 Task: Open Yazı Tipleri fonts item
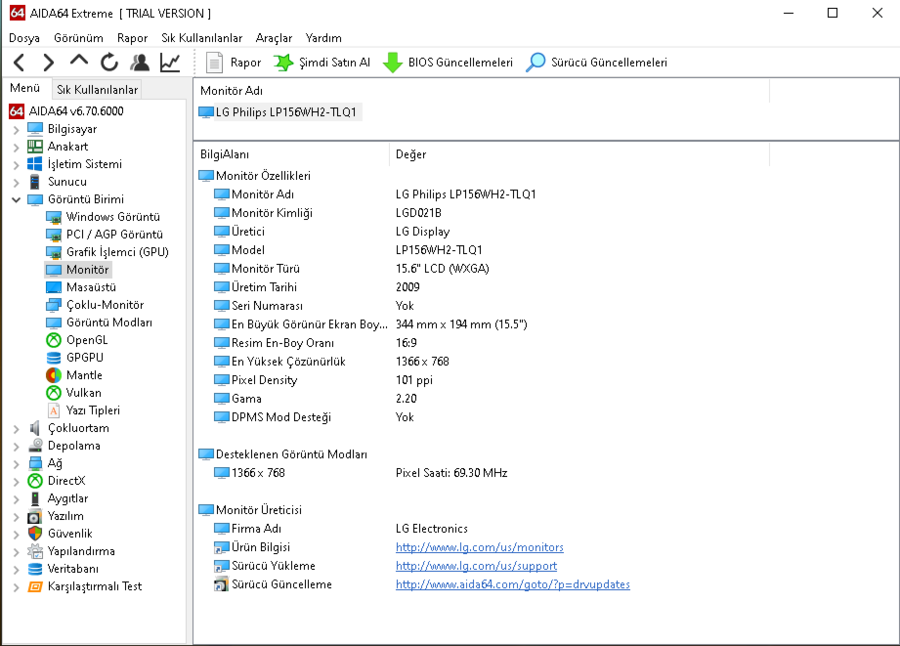pos(92,411)
